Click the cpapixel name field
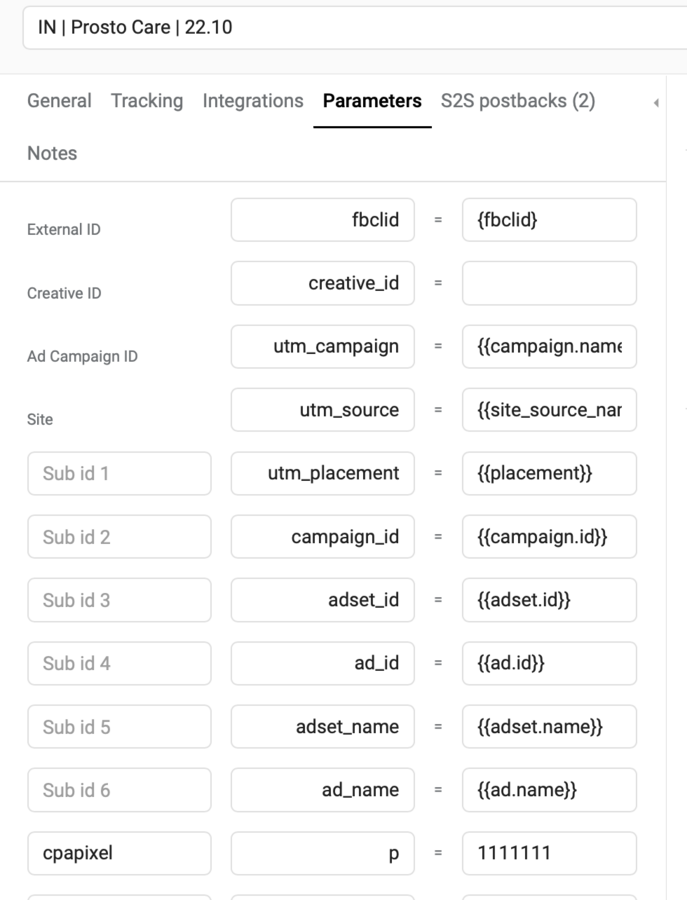 pyautogui.click(x=119, y=853)
